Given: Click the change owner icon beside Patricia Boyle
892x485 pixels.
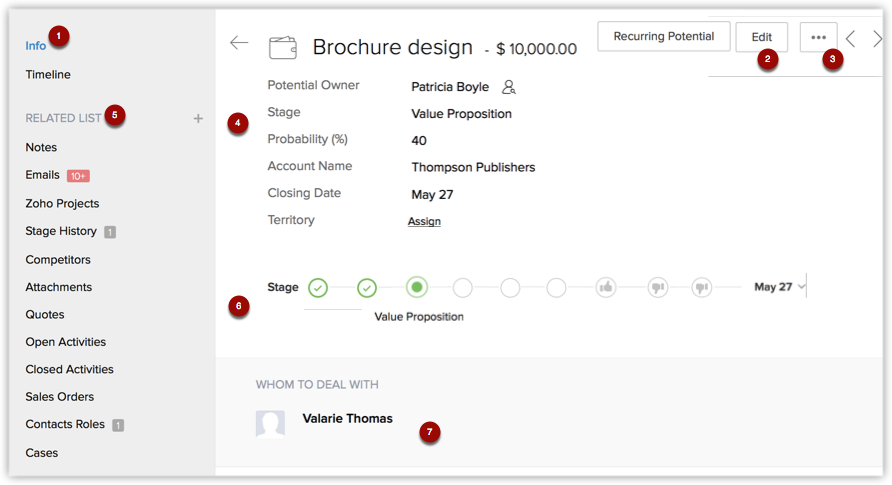Looking at the screenshot, I should click(509, 87).
